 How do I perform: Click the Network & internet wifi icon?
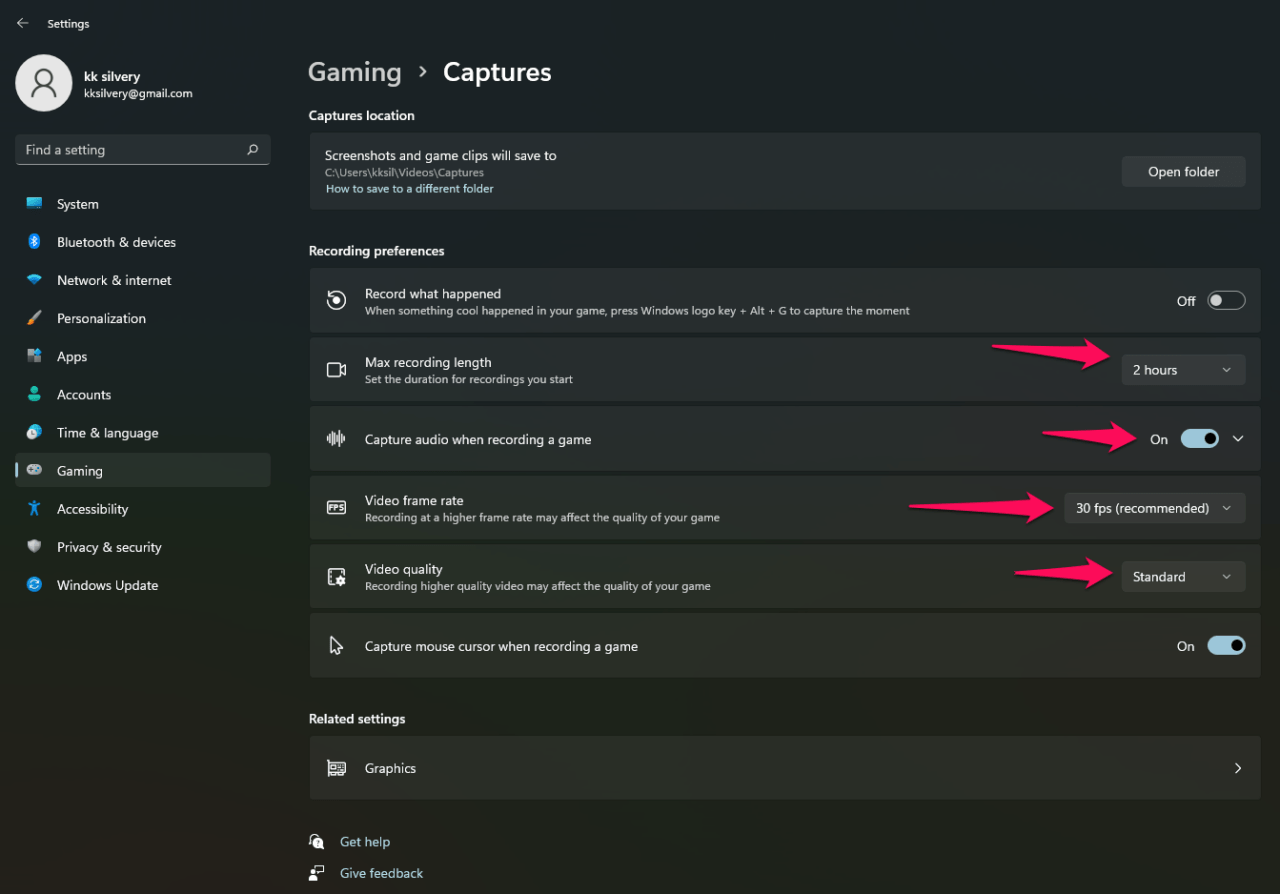[x=34, y=280]
